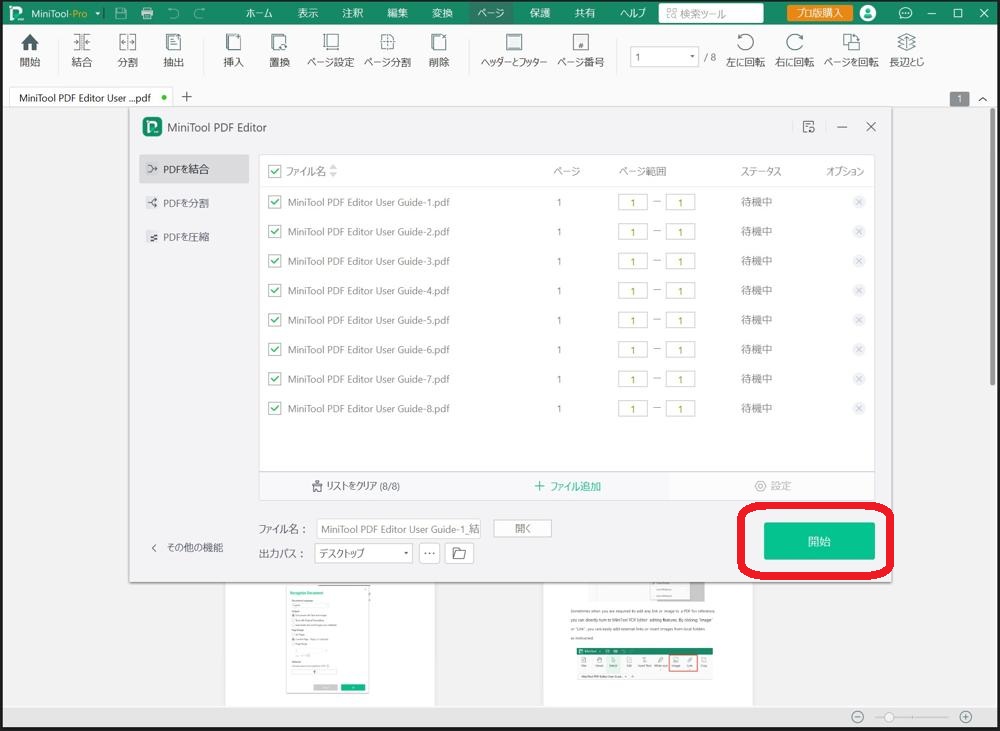Go back to その他の機能
Image resolution: width=1000 pixels, height=731 pixels.
[188, 547]
